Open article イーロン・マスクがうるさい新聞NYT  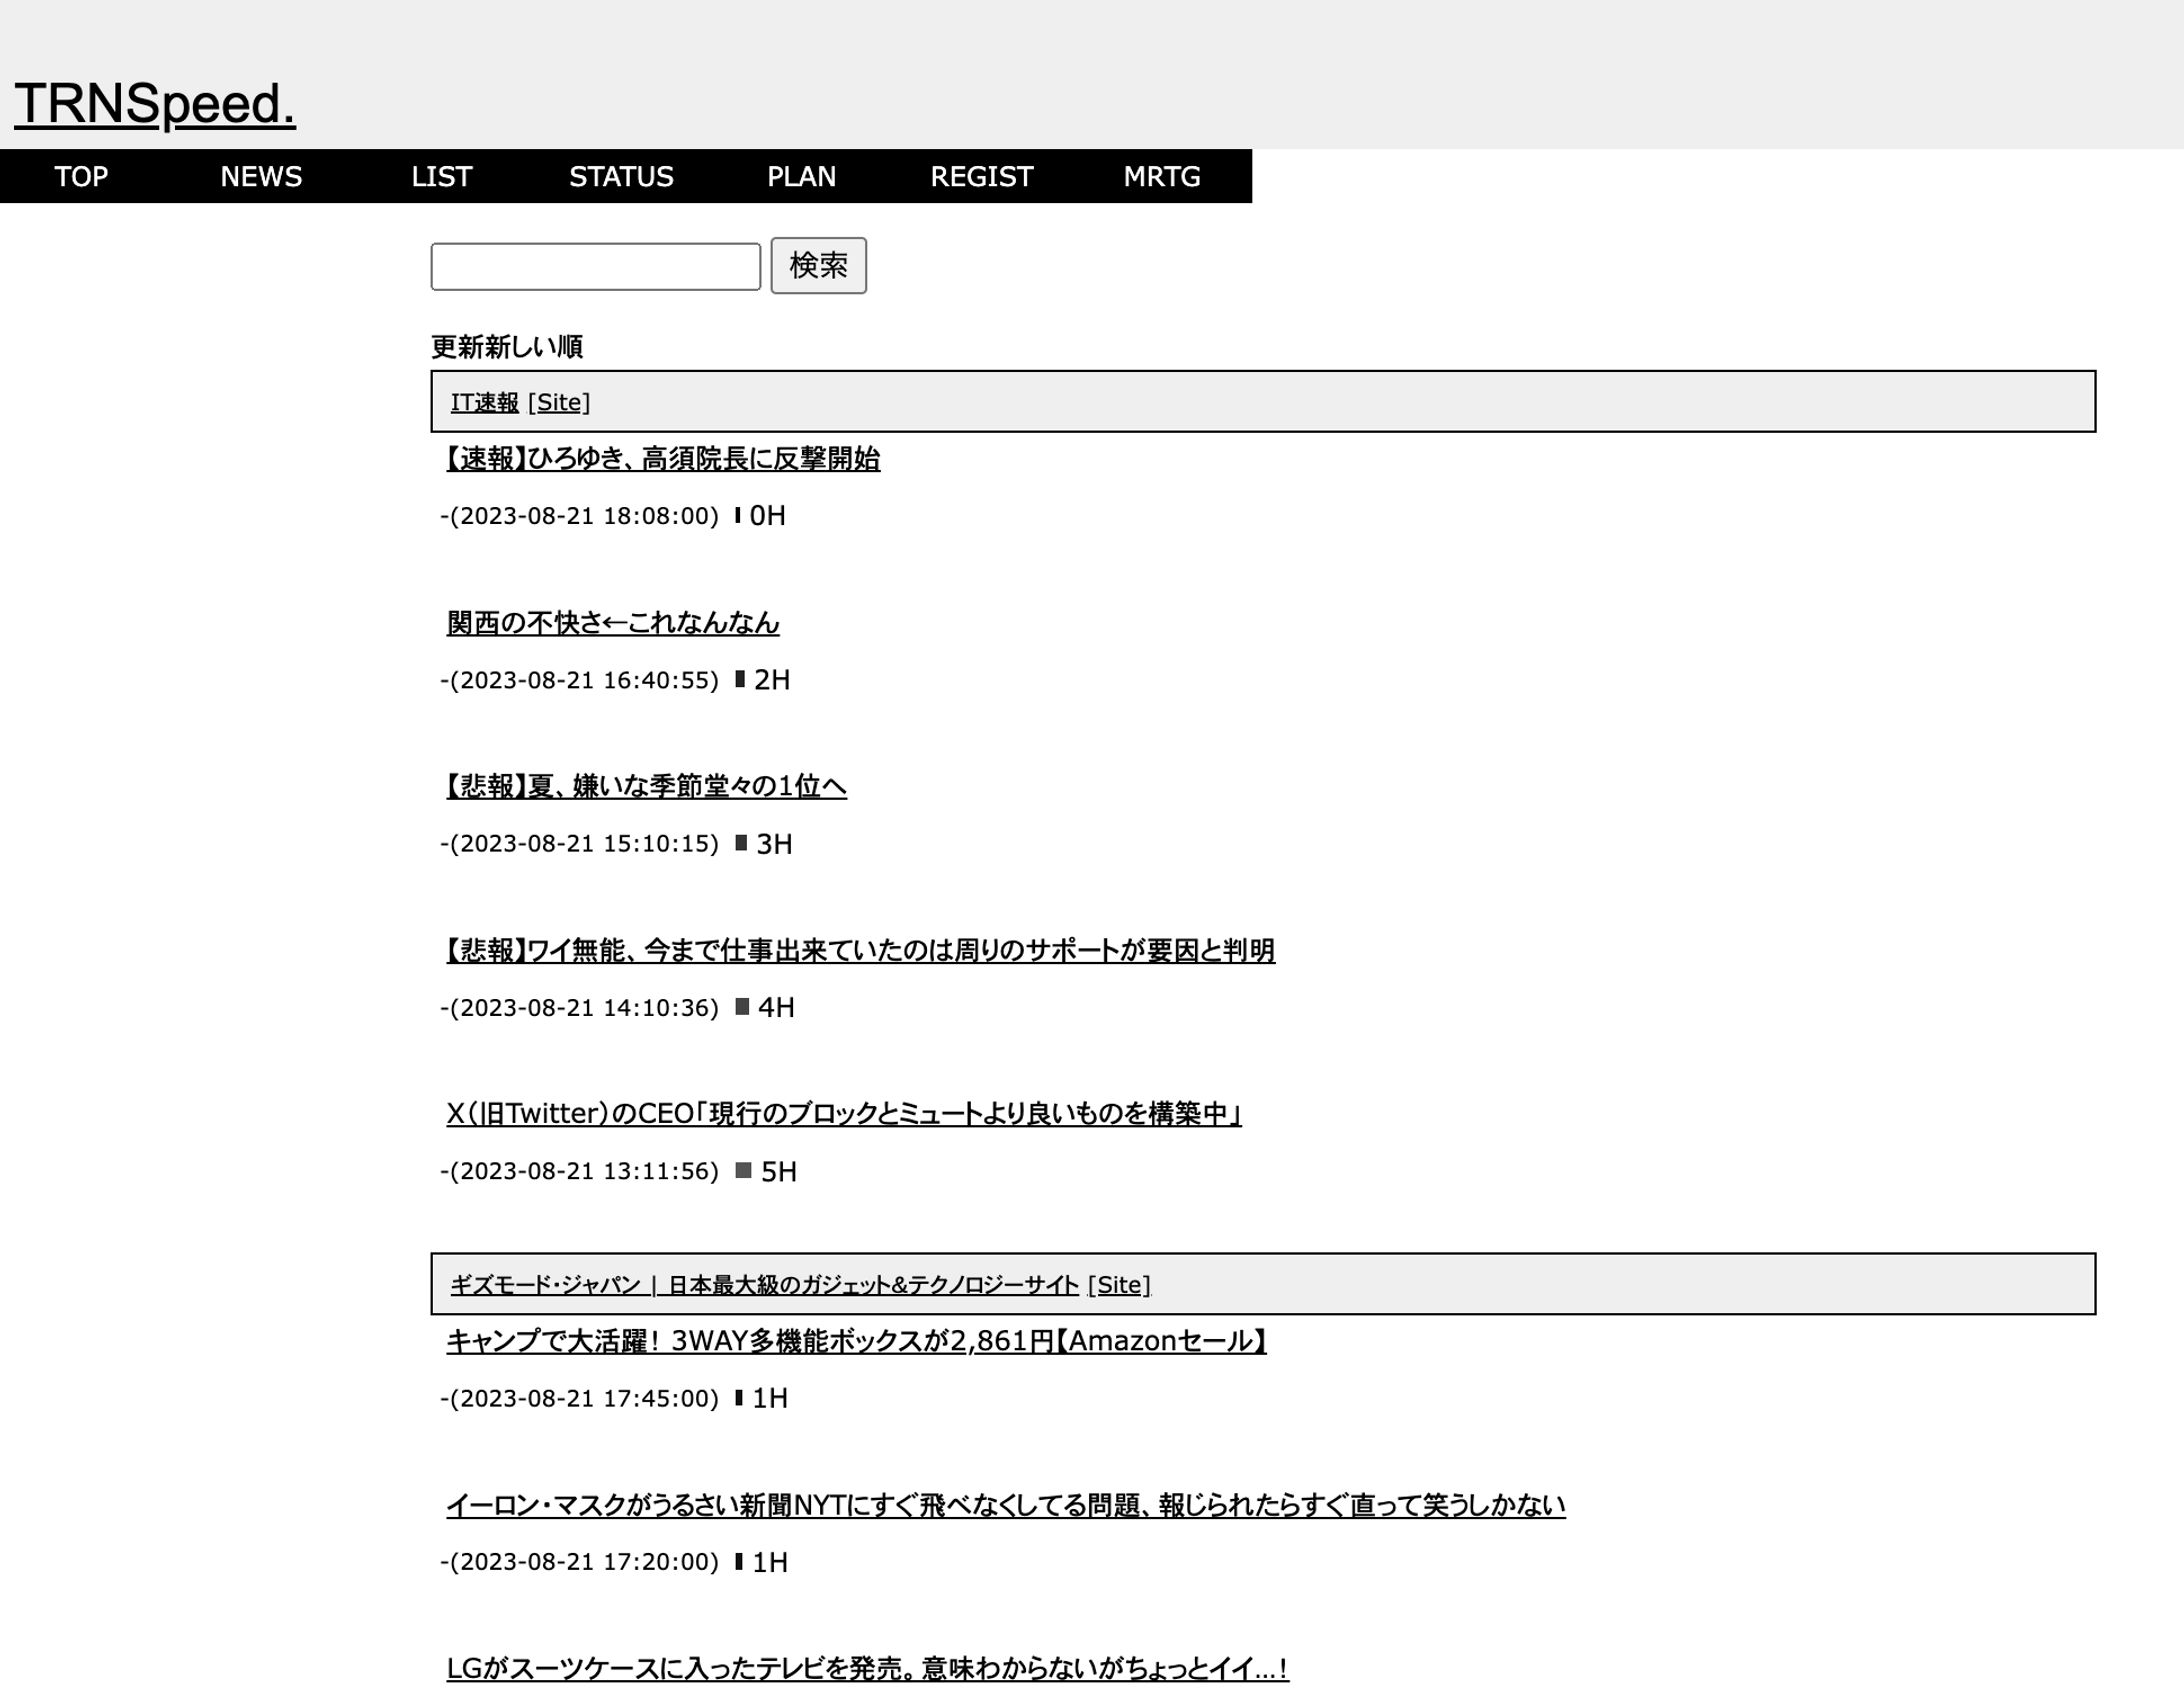pyautogui.click(x=1005, y=1505)
